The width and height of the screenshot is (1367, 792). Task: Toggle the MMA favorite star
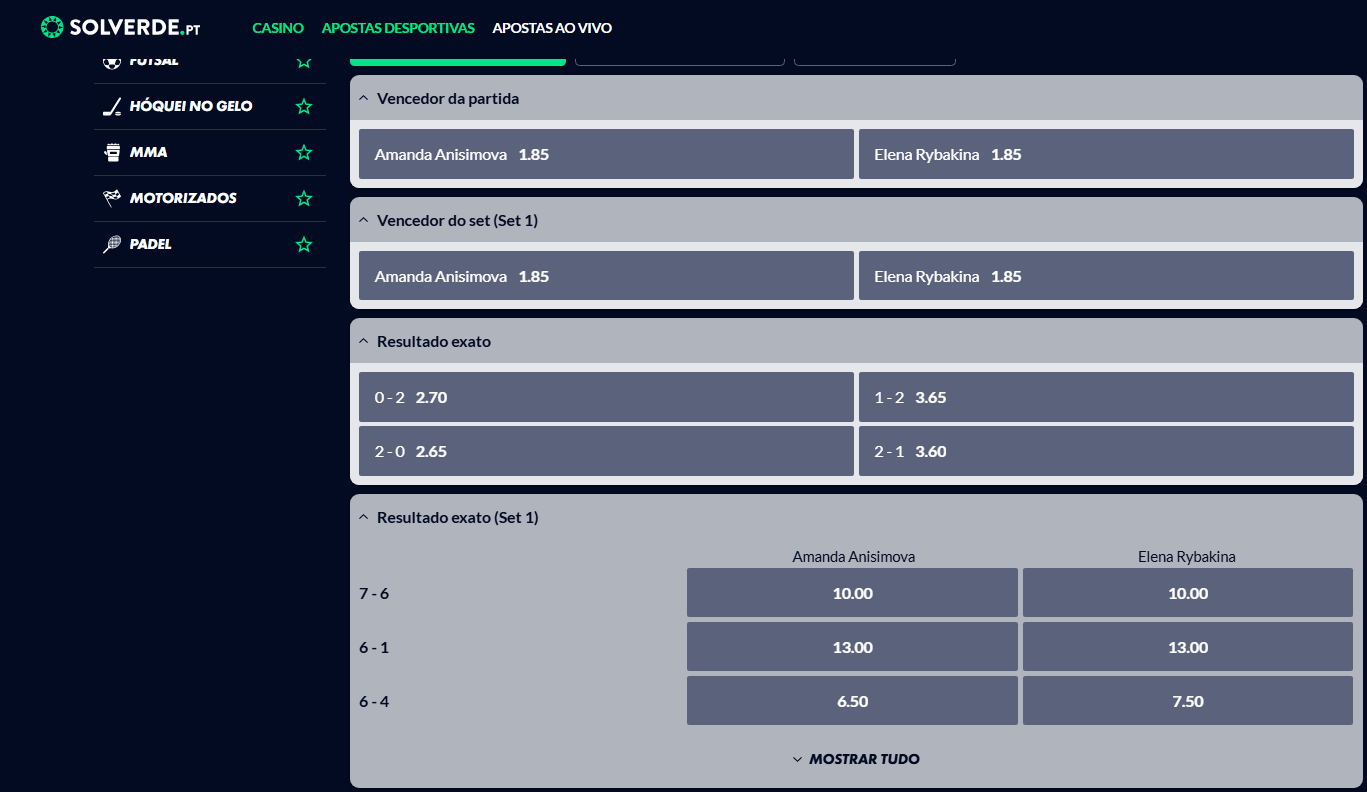coord(304,153)
